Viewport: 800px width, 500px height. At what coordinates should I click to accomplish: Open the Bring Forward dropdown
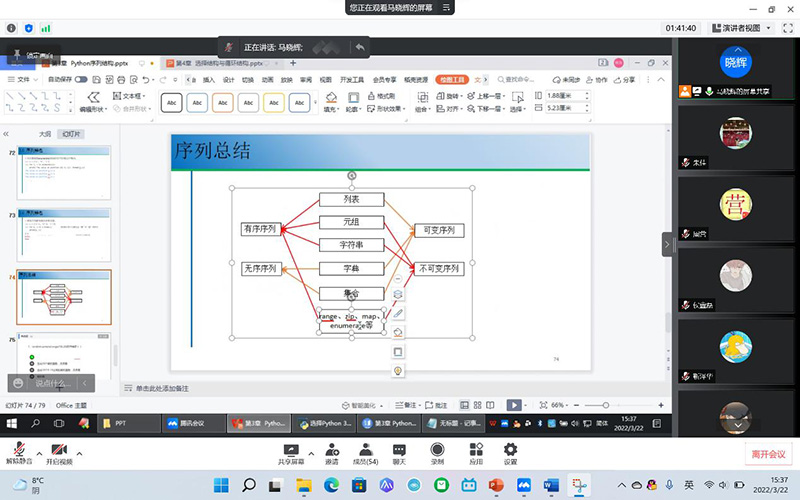[486, 96]
